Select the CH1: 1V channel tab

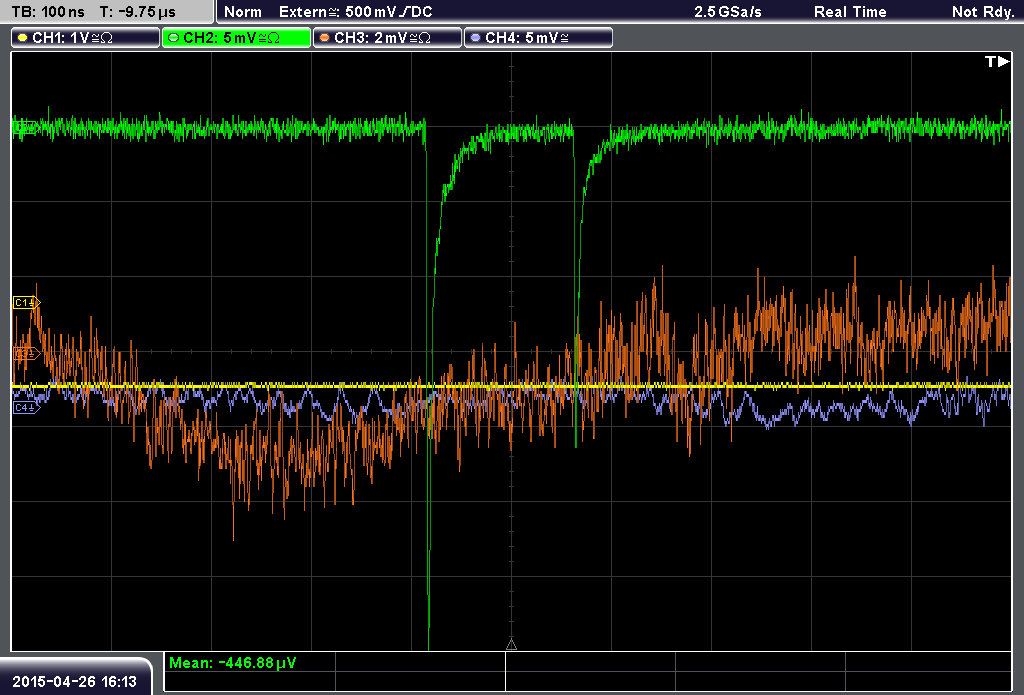[x=86, y=38]
